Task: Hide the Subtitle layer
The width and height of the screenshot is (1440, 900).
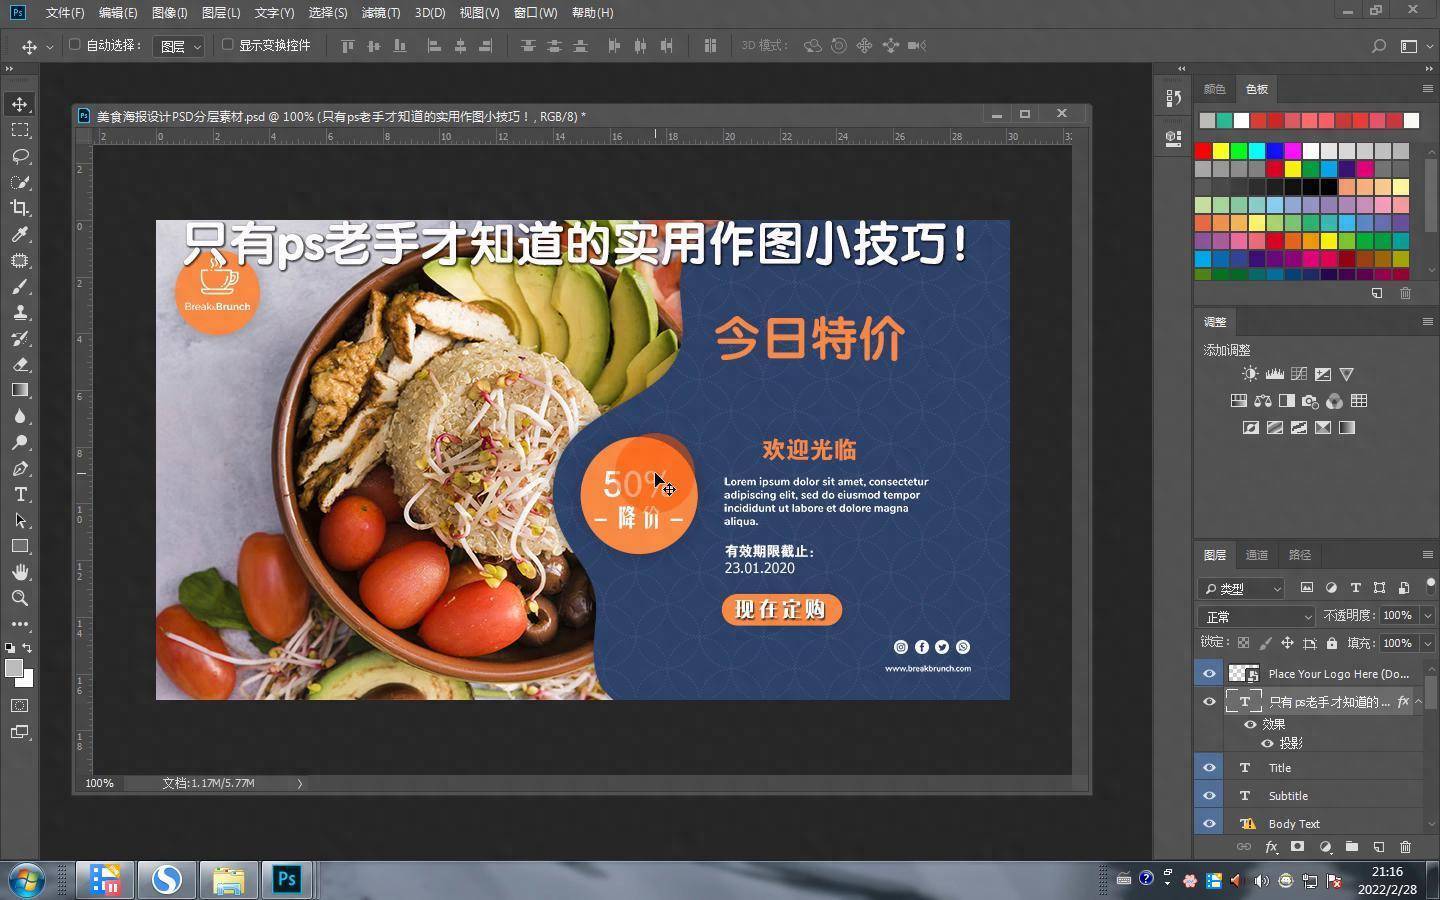Action: 1209,796
